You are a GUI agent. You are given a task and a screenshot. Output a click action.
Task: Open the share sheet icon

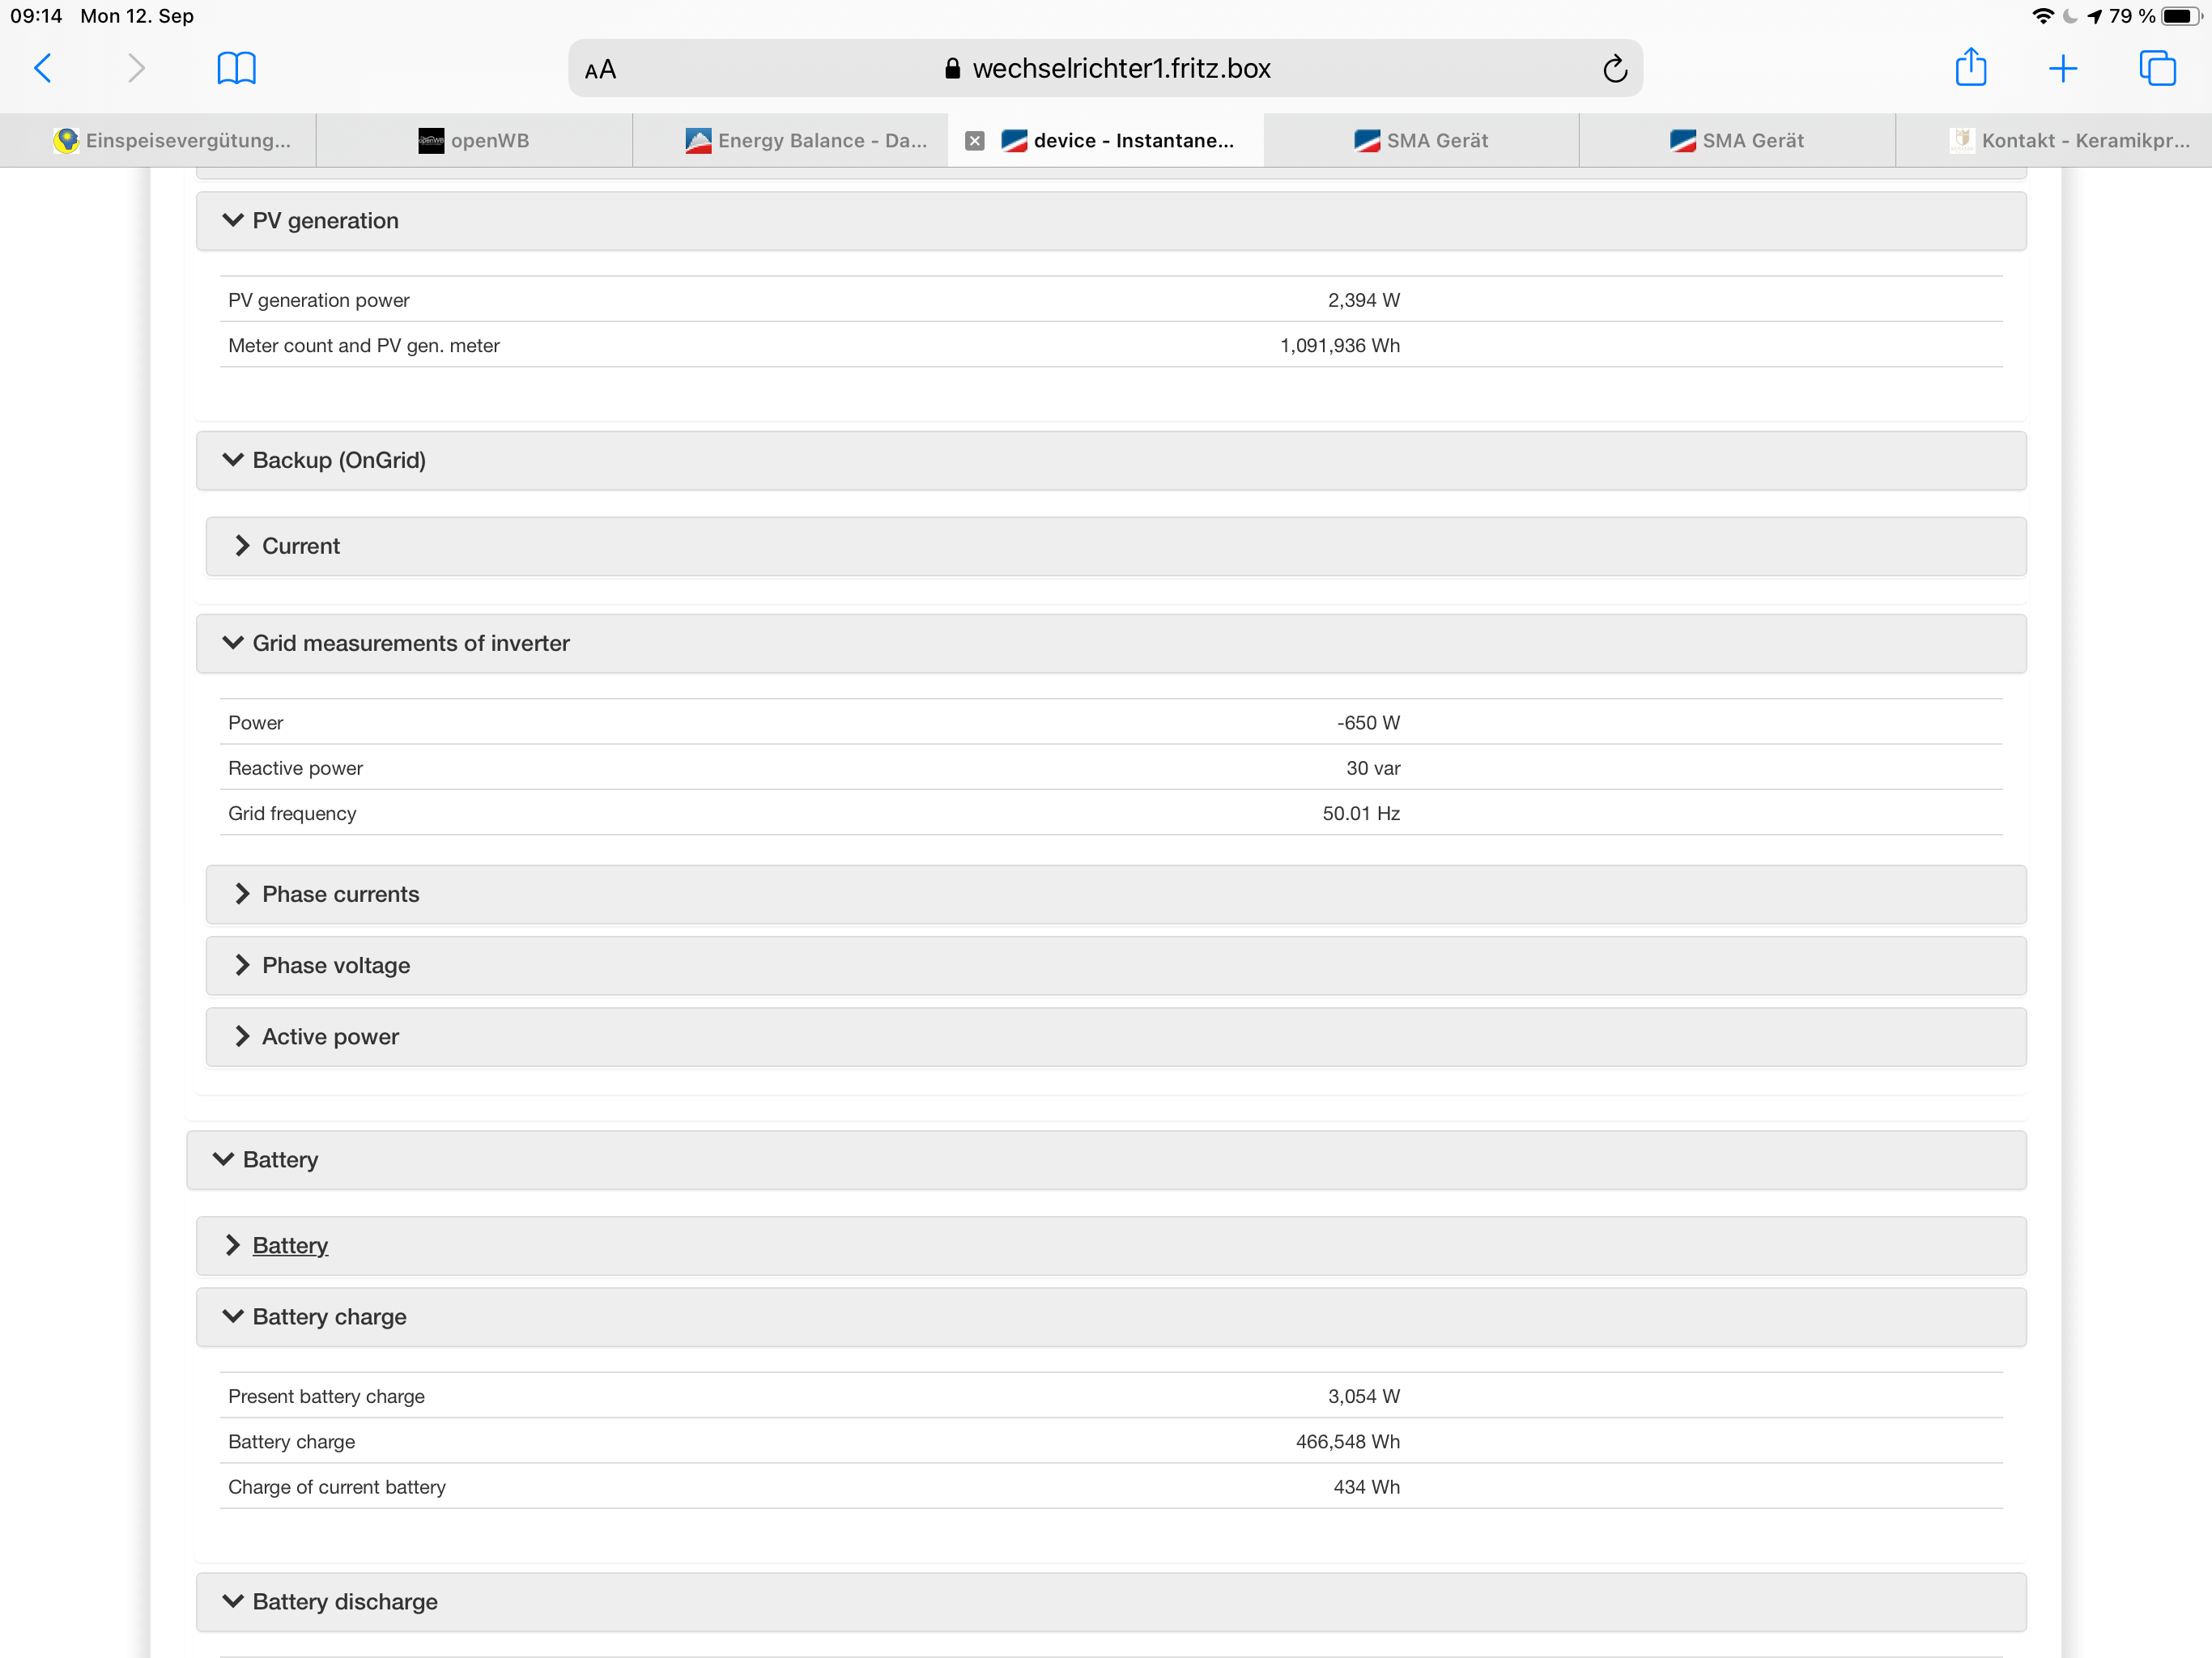[x=1970, y=68]
